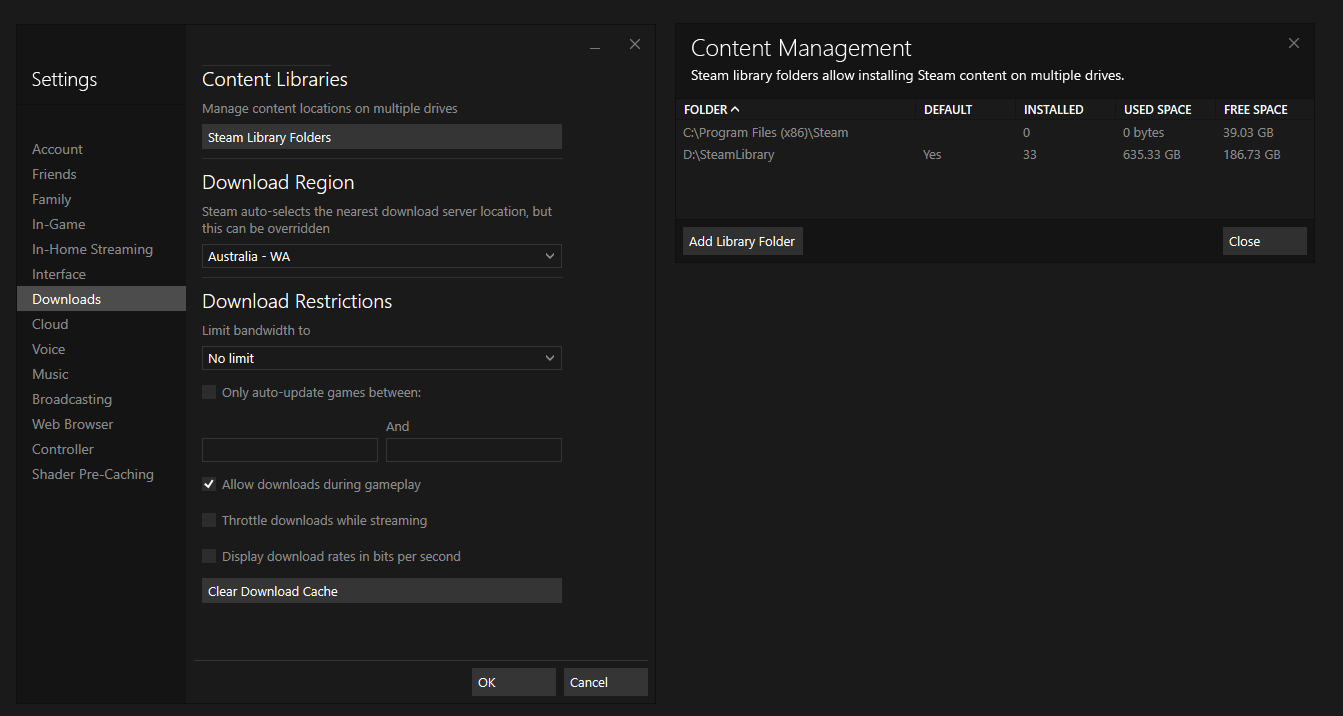
Task: Select the D:\SteamLibrary folder row
Action: pyautogui.click(x=729, y=155)
